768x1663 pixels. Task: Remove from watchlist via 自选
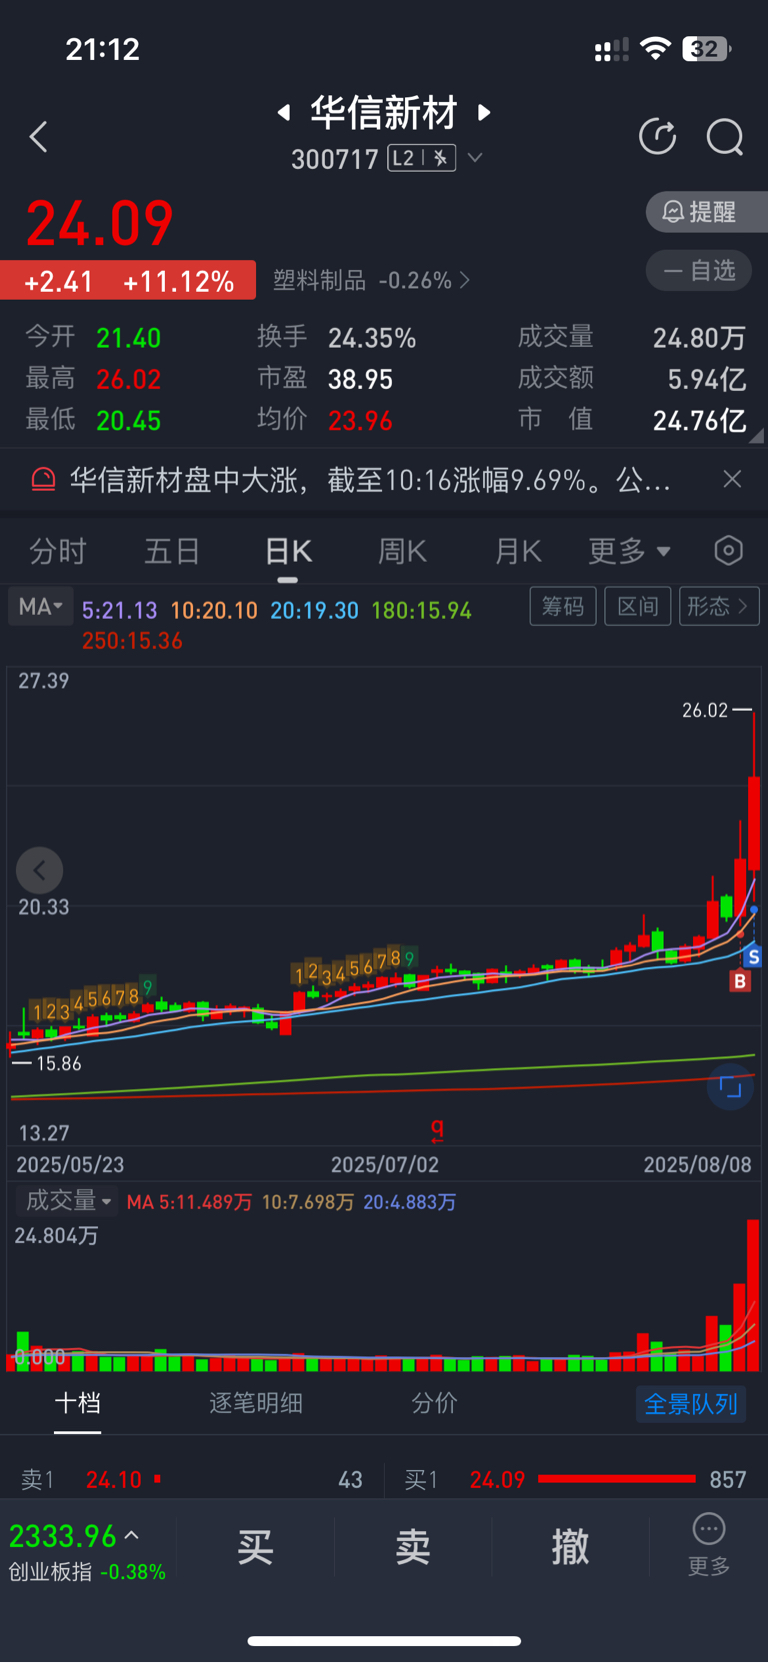[x=699, y=271]
